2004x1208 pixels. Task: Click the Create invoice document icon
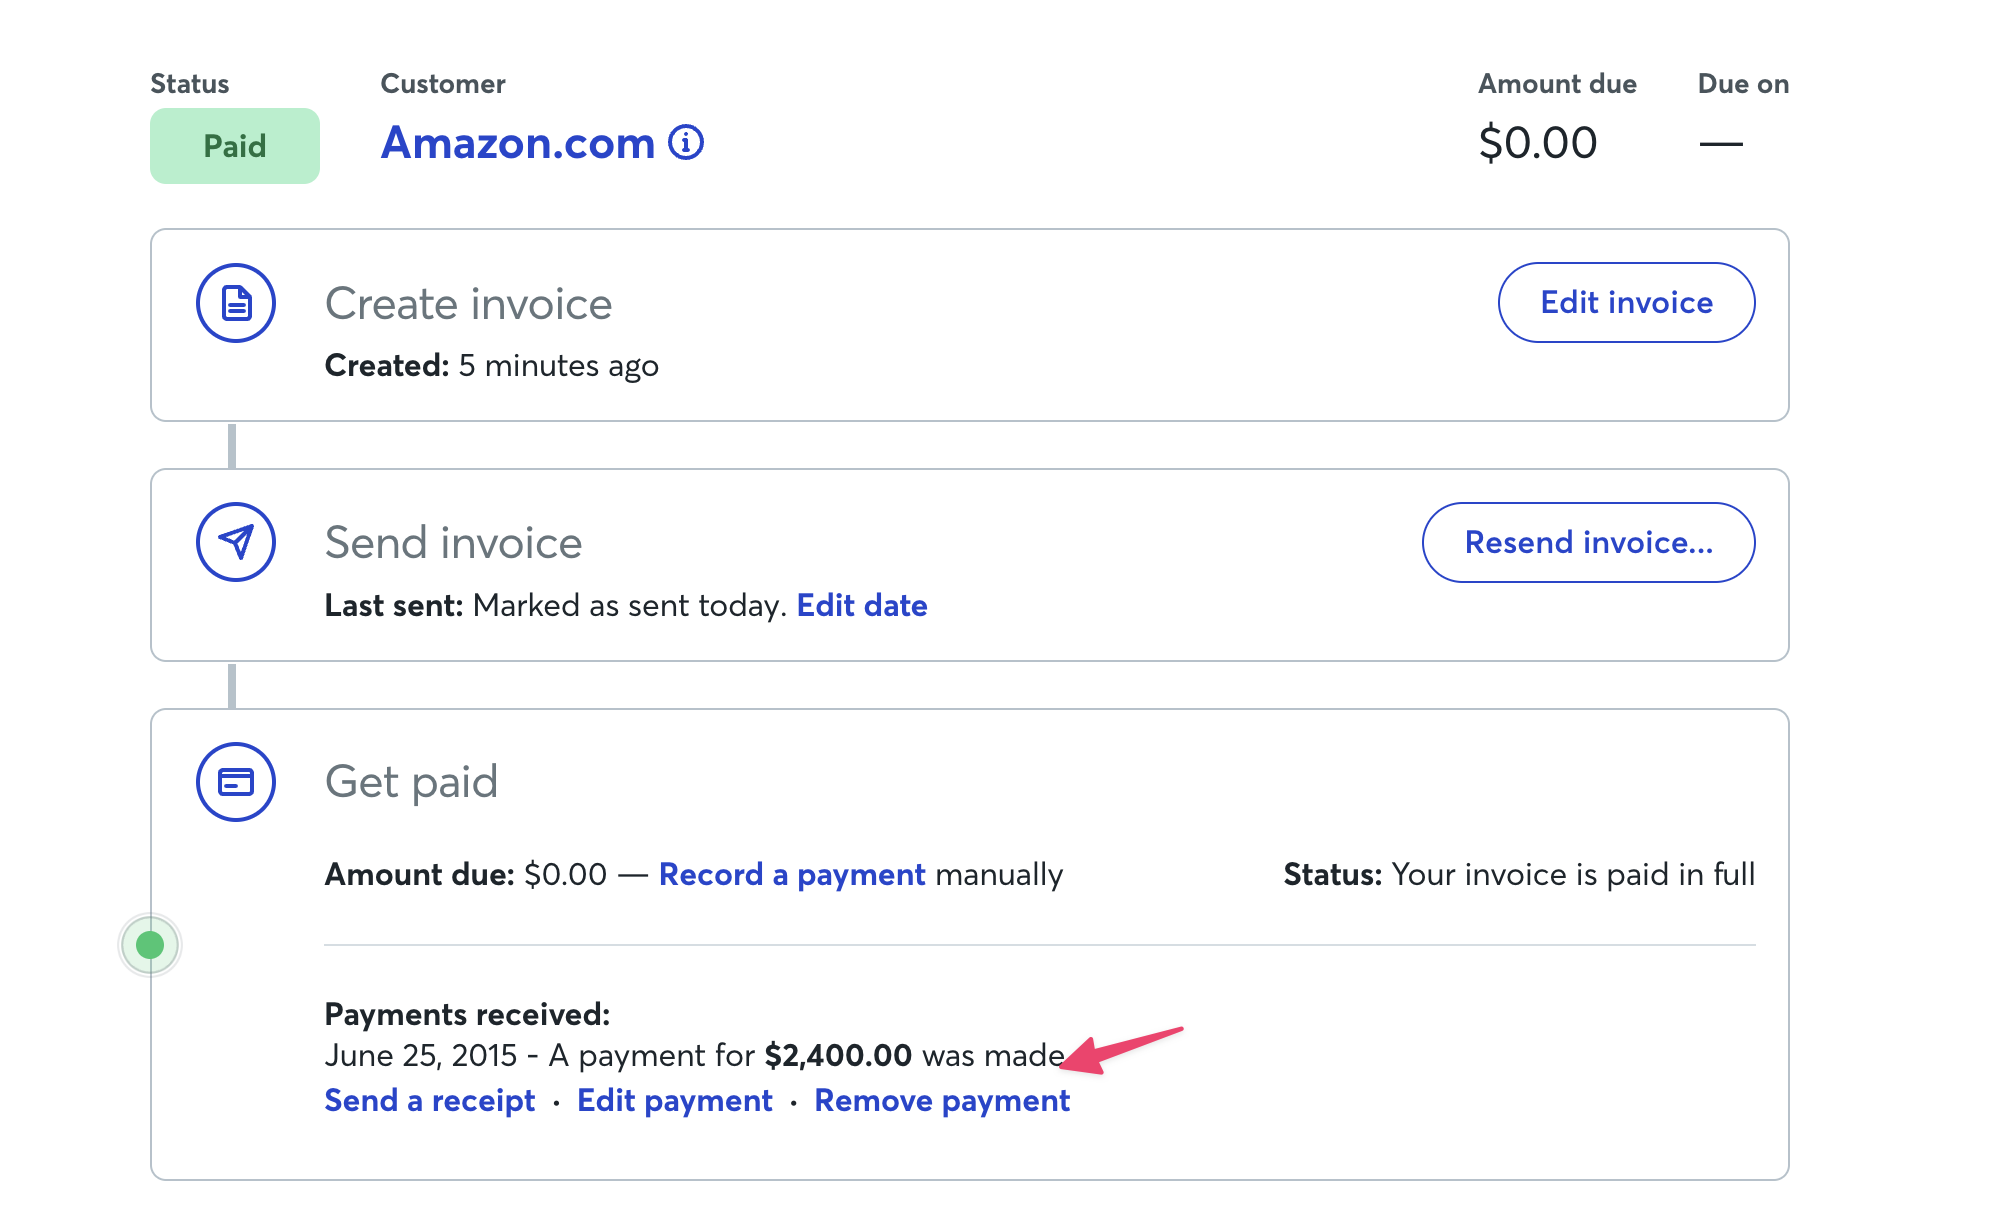click(236, 303)
